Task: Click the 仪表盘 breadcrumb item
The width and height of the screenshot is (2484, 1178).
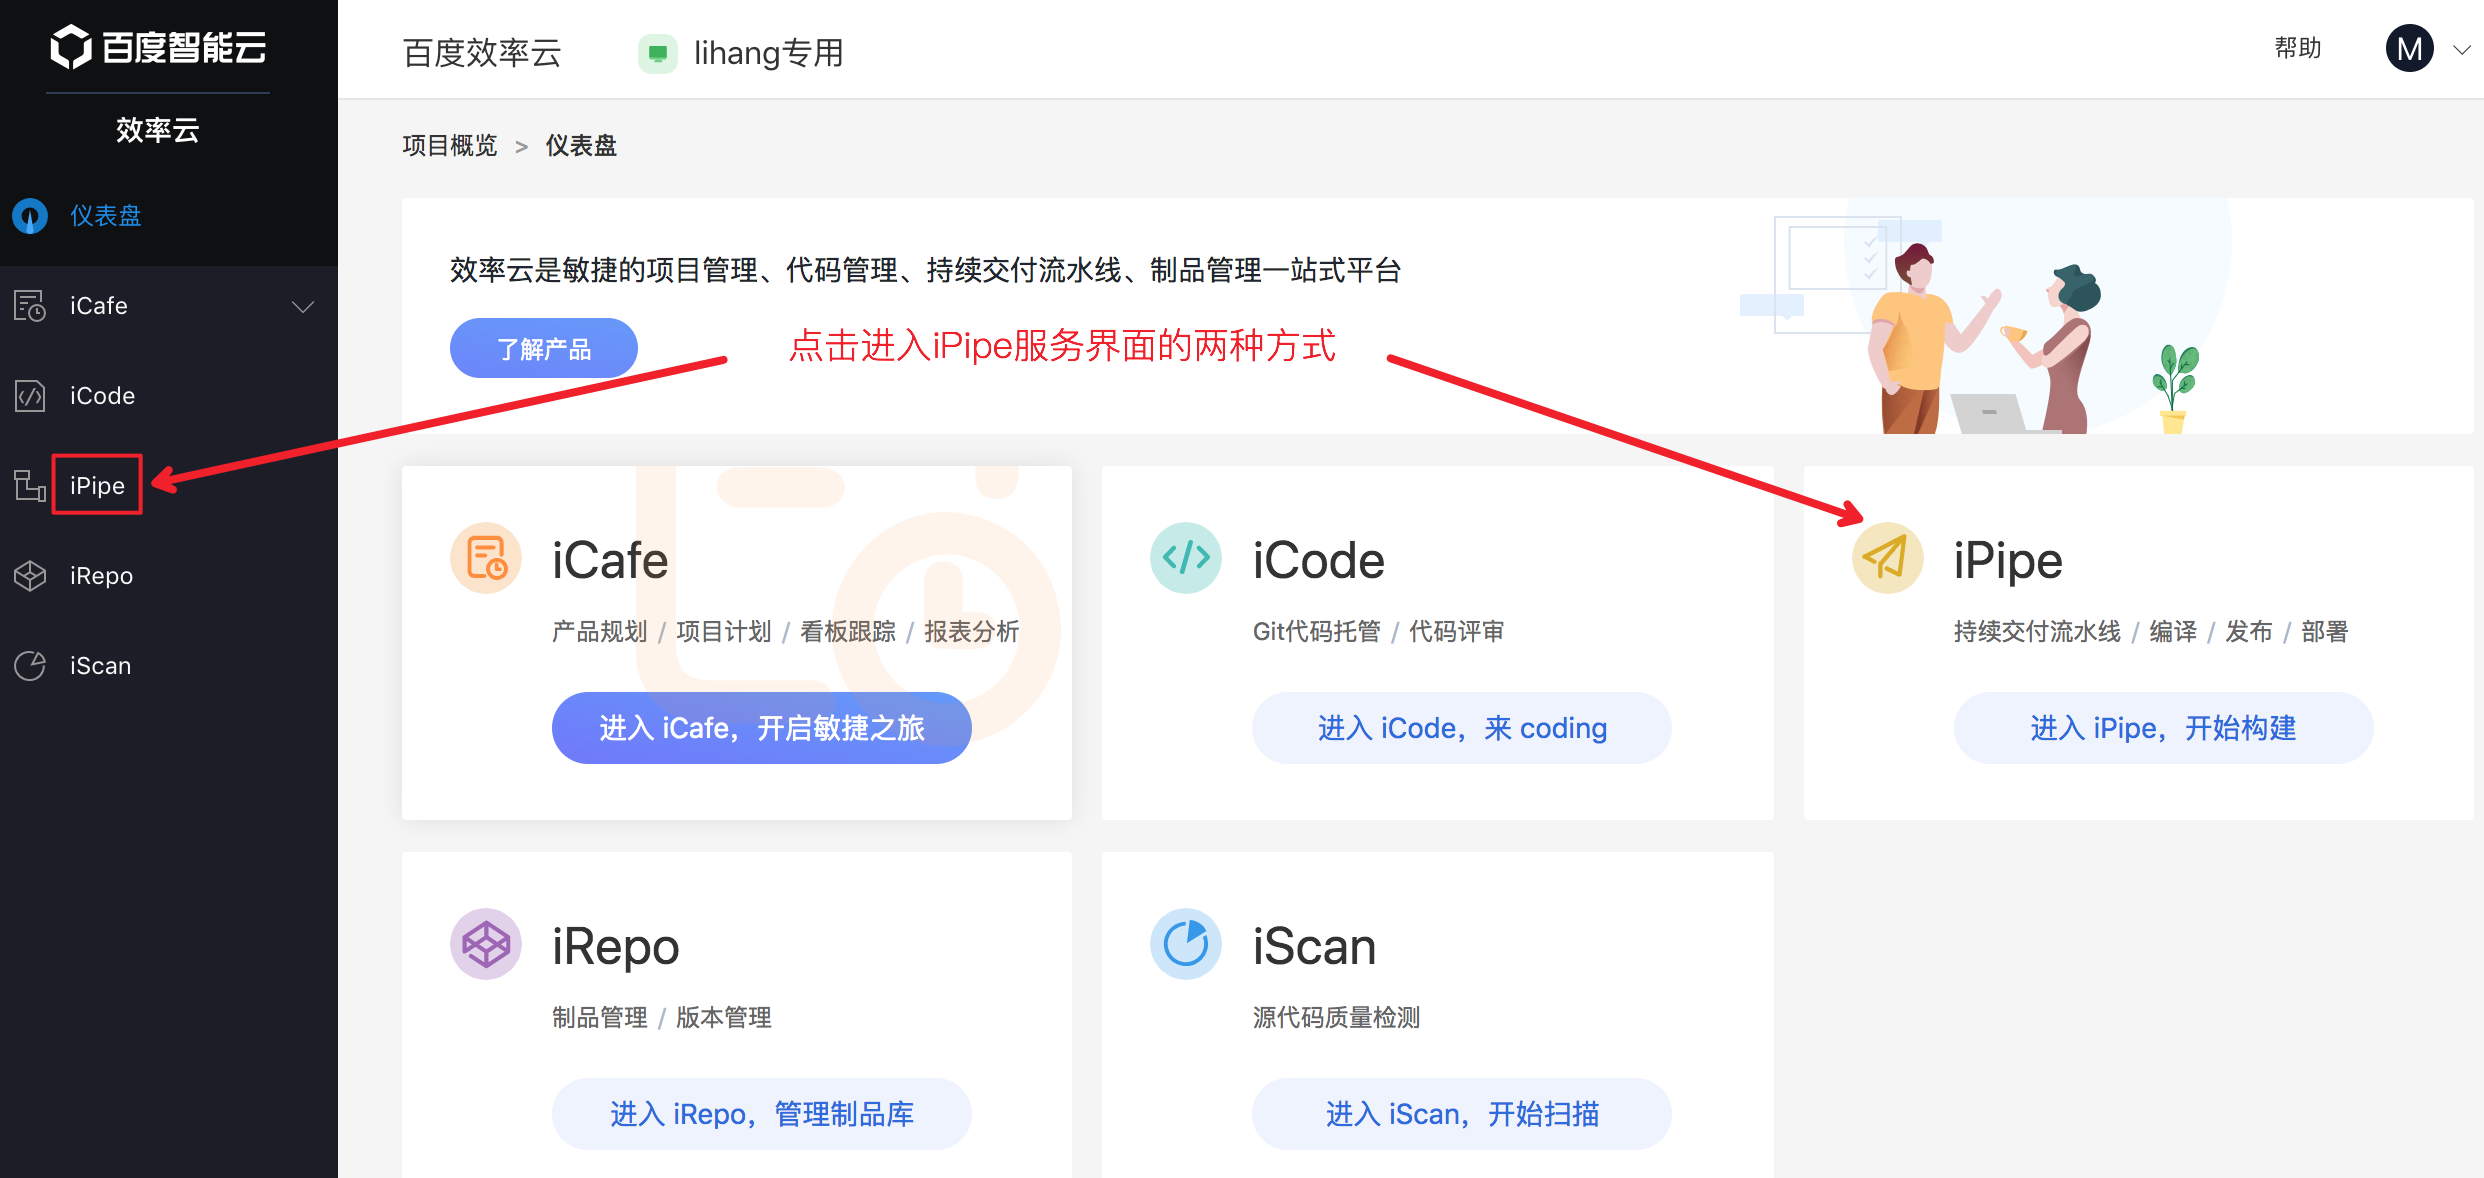Action: coord(581,146)
